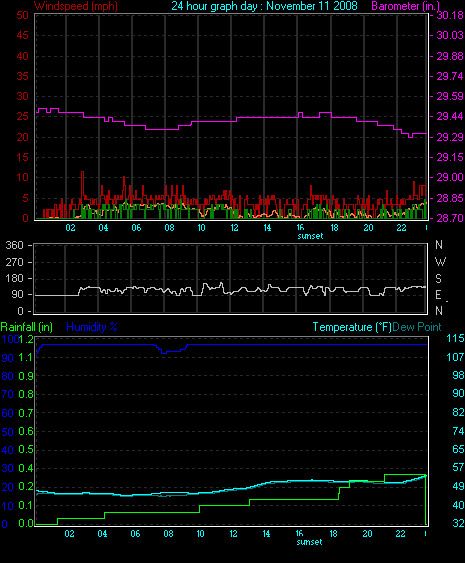Select wind direction axis value "180"
Screen dimensions: 465x563
(14, 279)
